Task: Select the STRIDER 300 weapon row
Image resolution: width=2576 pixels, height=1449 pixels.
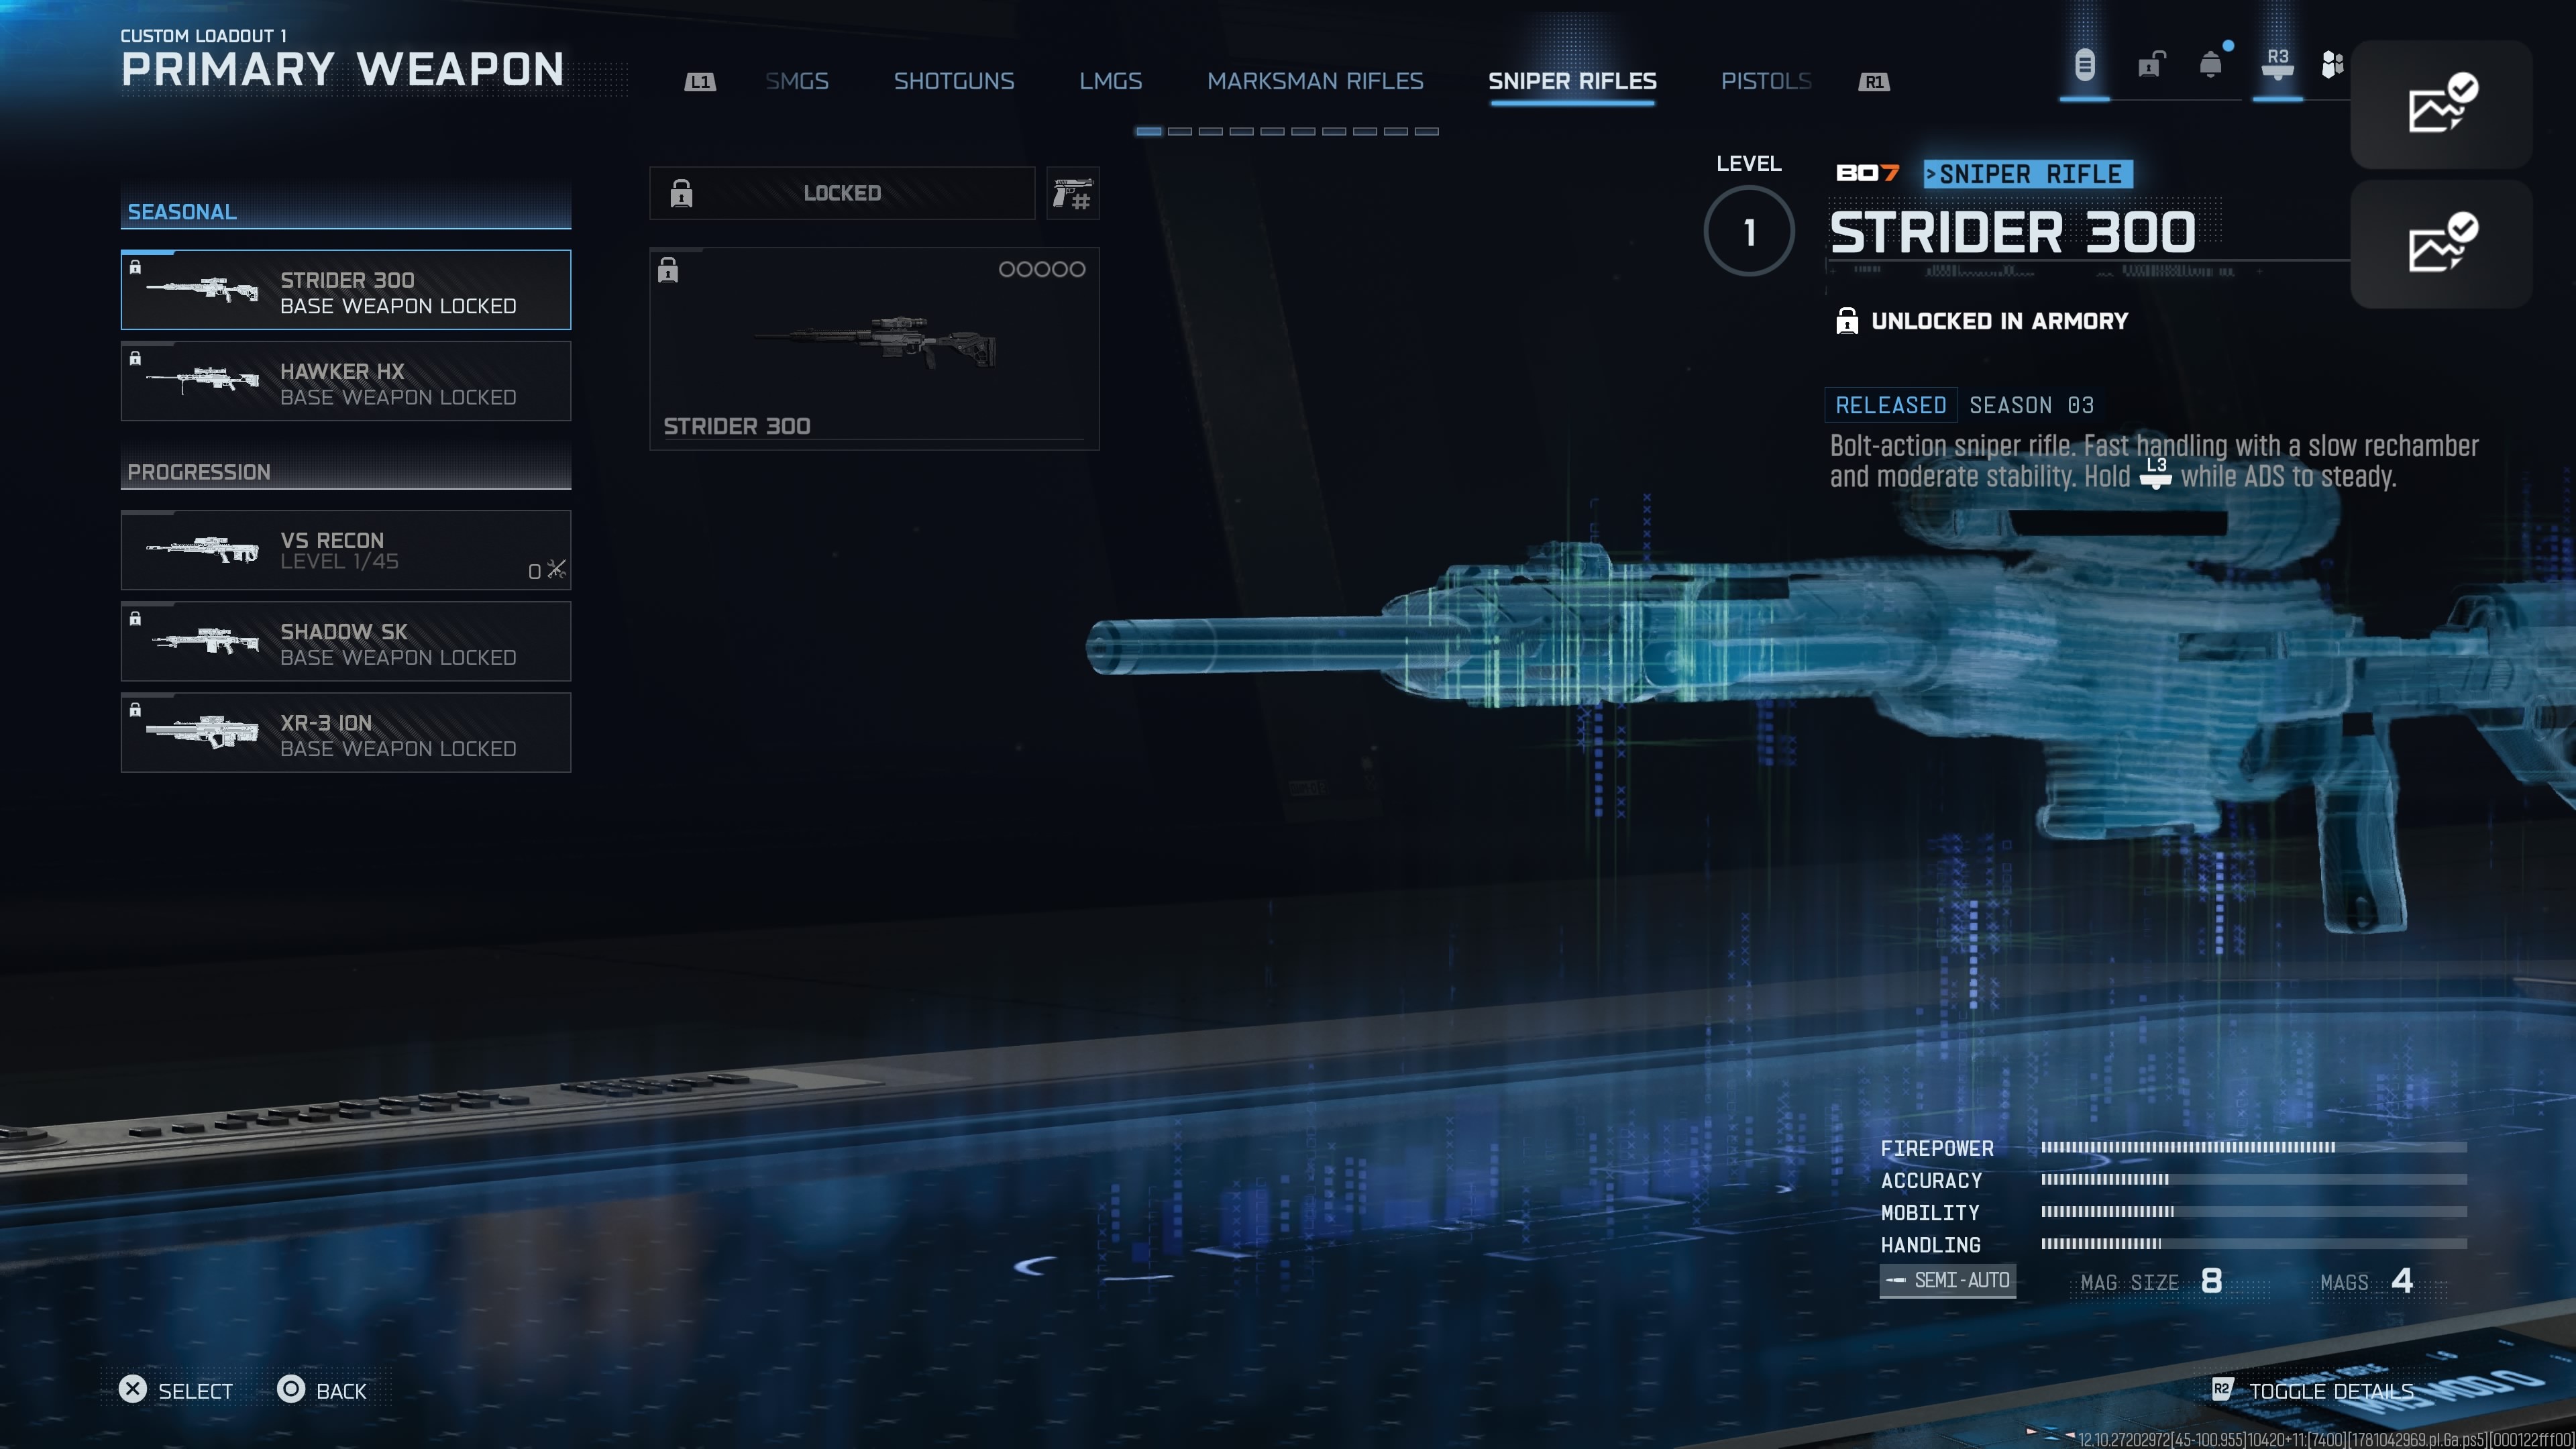Action: coord(346,290)
